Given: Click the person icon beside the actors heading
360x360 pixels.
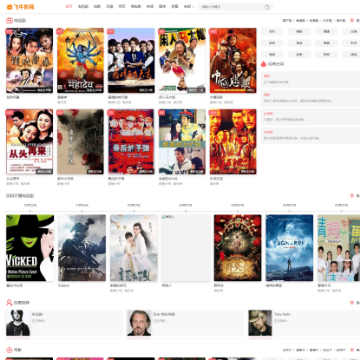Looking at the screenshot, I should 9,303.
